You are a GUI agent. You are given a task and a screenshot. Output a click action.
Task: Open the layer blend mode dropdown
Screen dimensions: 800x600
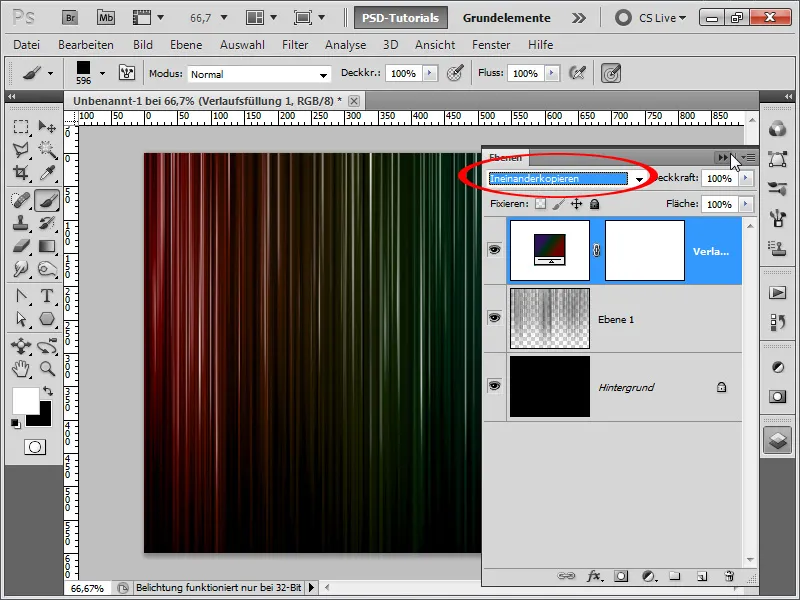coord(639,179)
